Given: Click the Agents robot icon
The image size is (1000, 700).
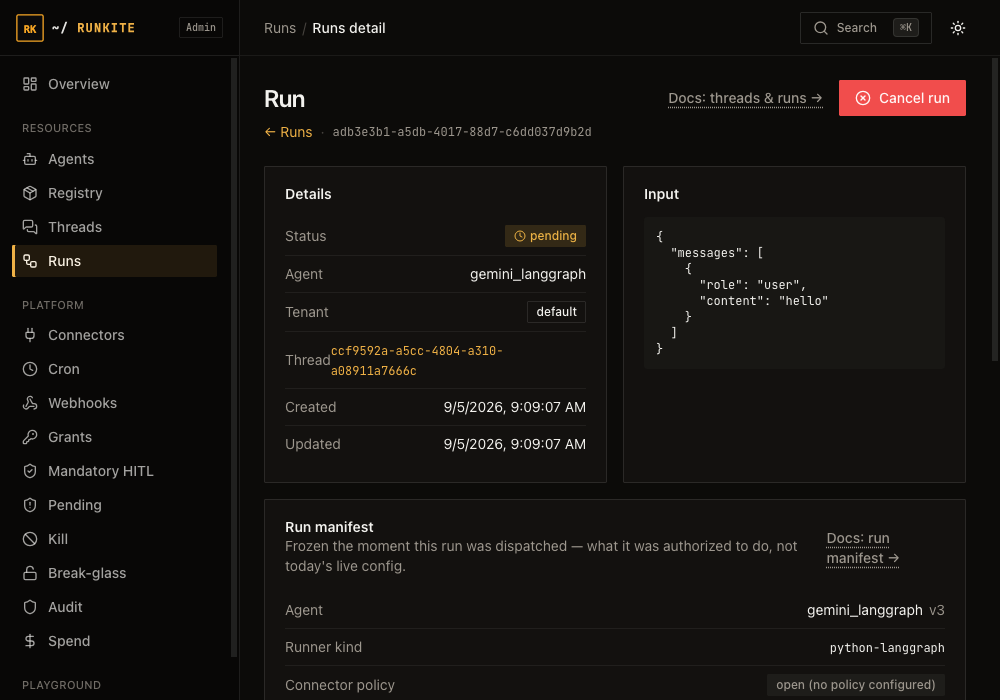Looking at the screenshot, I should pyautogui.click(x=30, y=159).
